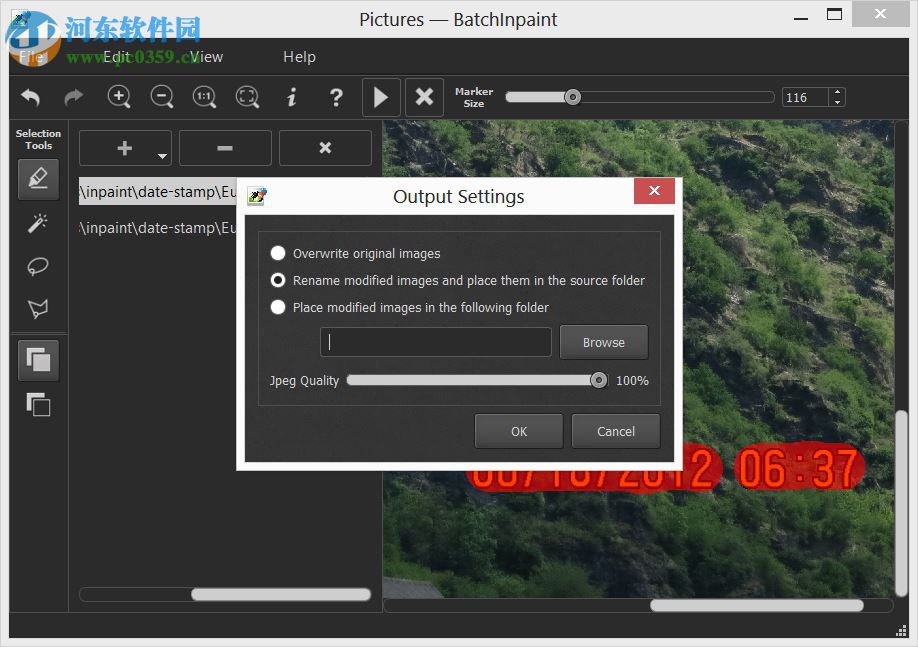Viewport: 918px width, 647px height.
Task: Open dropdown arrow beside the add button
Action: point(162,156)
